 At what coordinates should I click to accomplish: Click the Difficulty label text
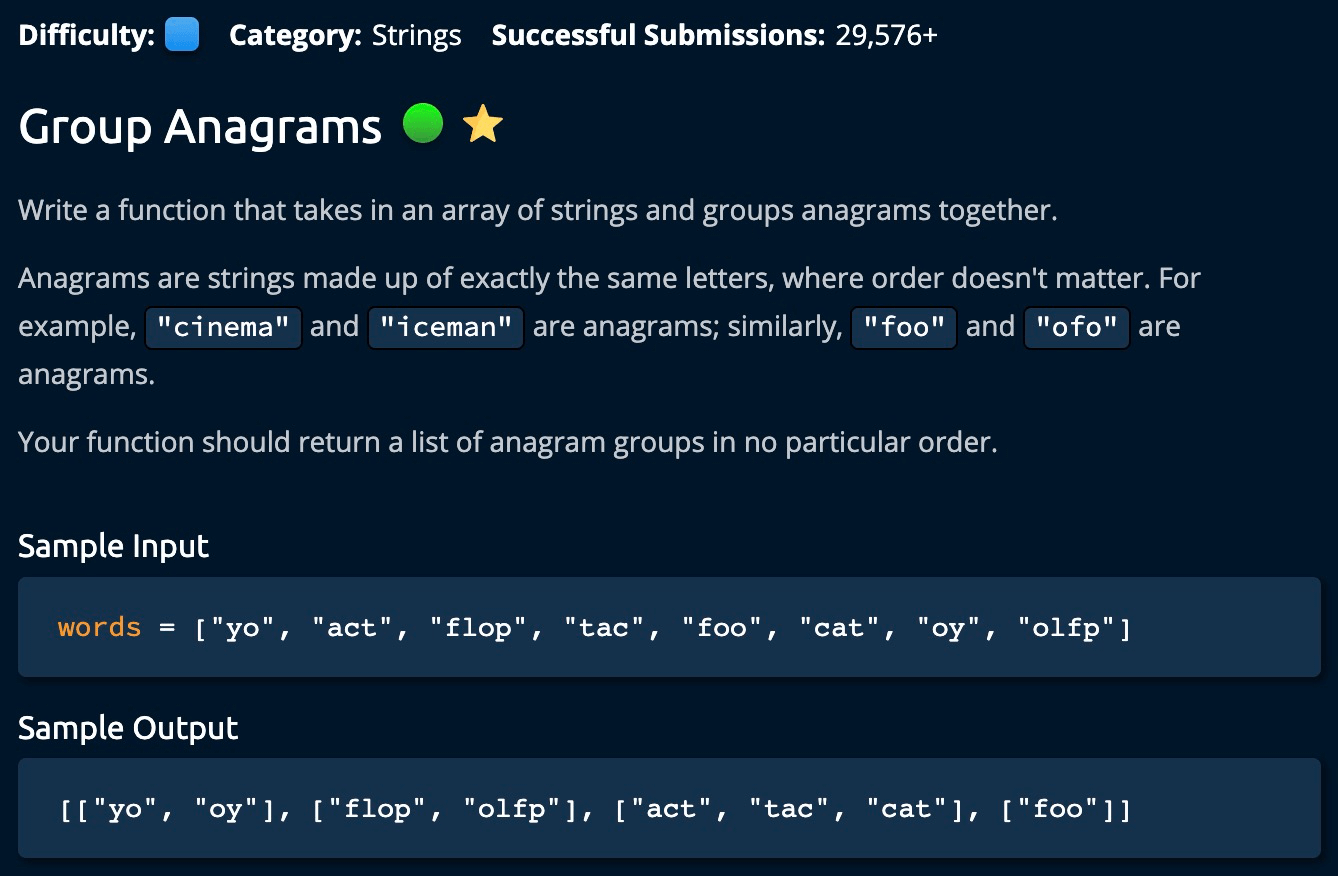86,36
